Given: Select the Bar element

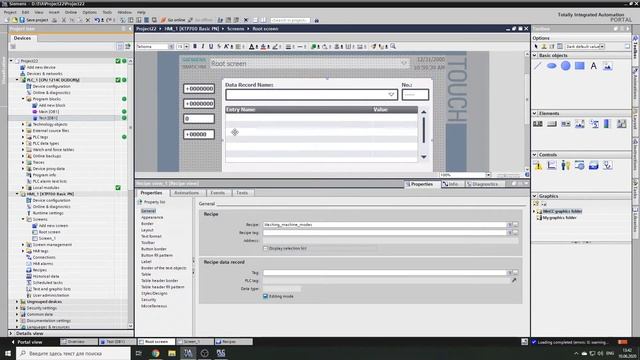Looking at the screenshot, I should pos(607,124).
